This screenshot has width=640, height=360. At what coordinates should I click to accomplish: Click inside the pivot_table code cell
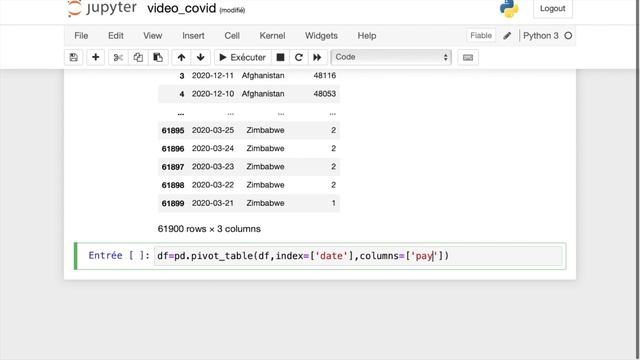[358, 256]
